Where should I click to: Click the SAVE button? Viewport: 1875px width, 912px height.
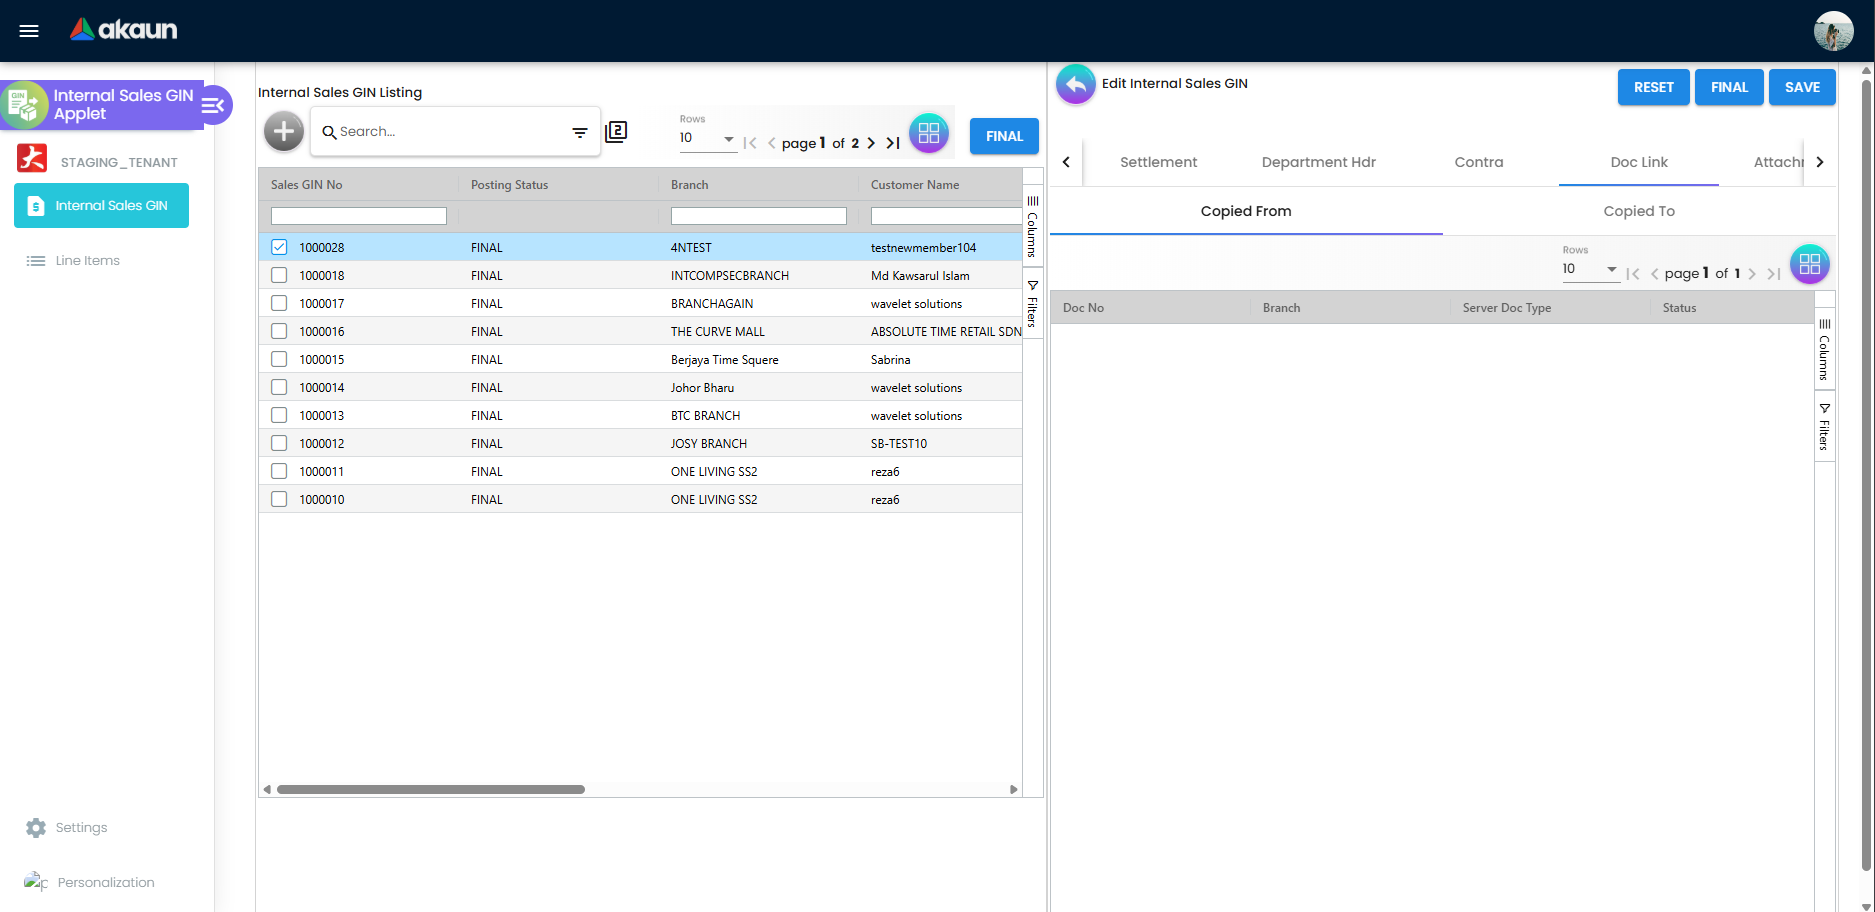(1802, 87)
